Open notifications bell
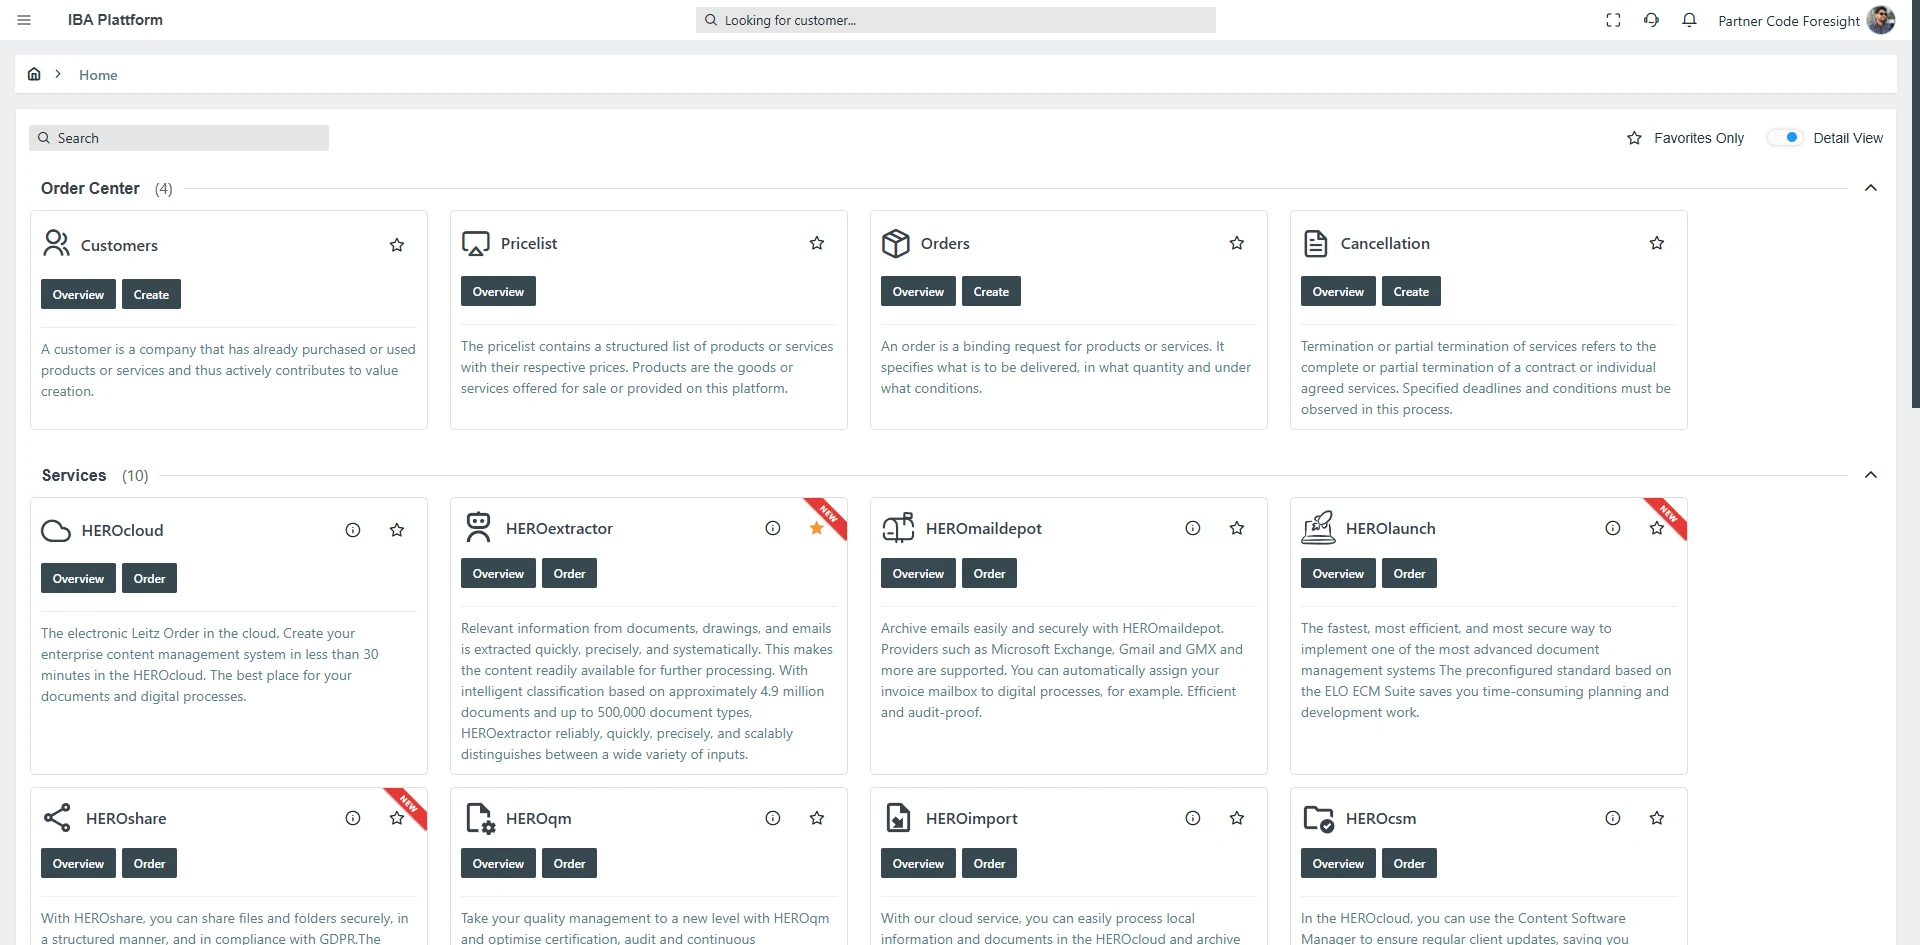This screenshot has height=945, width=1920. point(1689,20)
